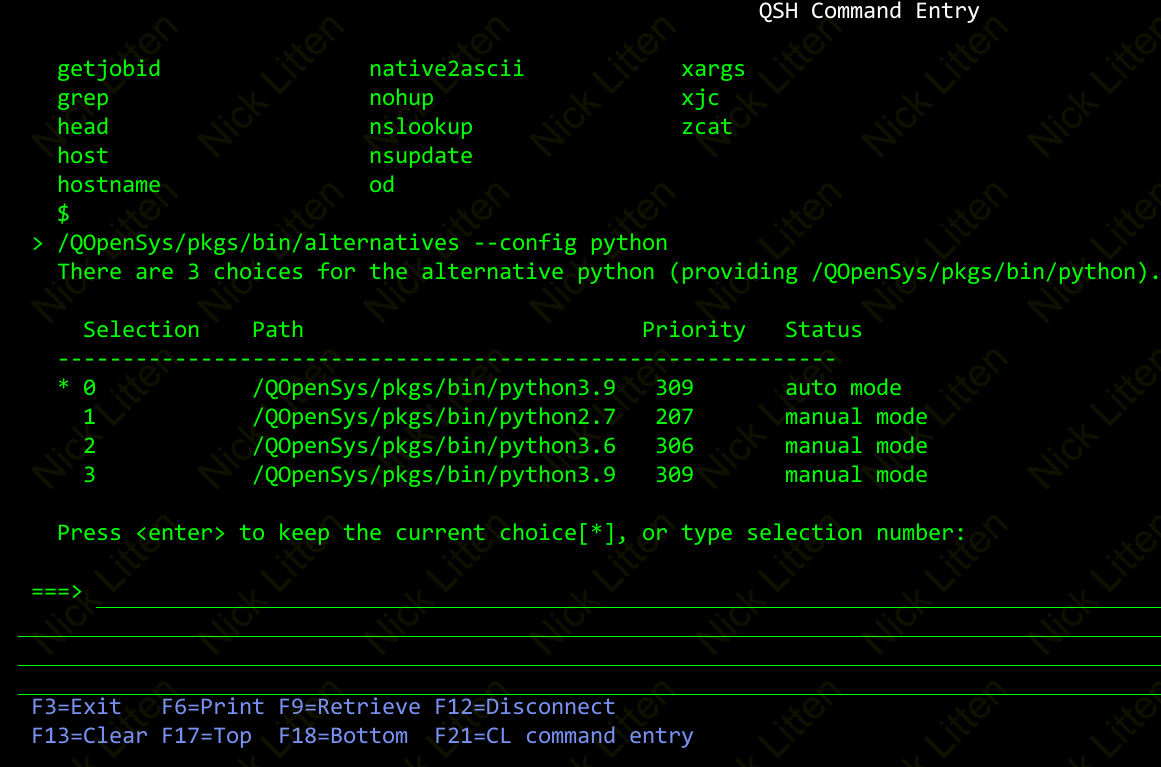Click the python2.7 path
This screenshot has width=1161, height=767.
coord(434,417)
